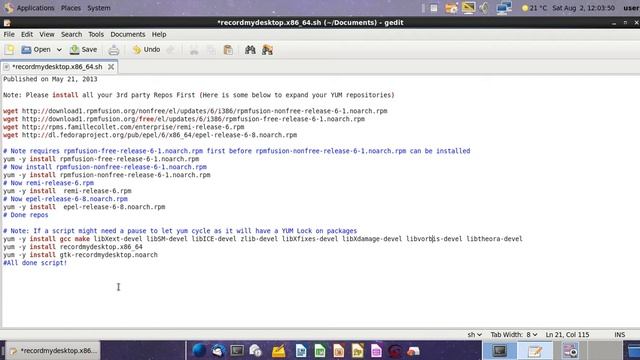Click the Copy icon in toolbar
640x360 pixels.
[211, 50]
